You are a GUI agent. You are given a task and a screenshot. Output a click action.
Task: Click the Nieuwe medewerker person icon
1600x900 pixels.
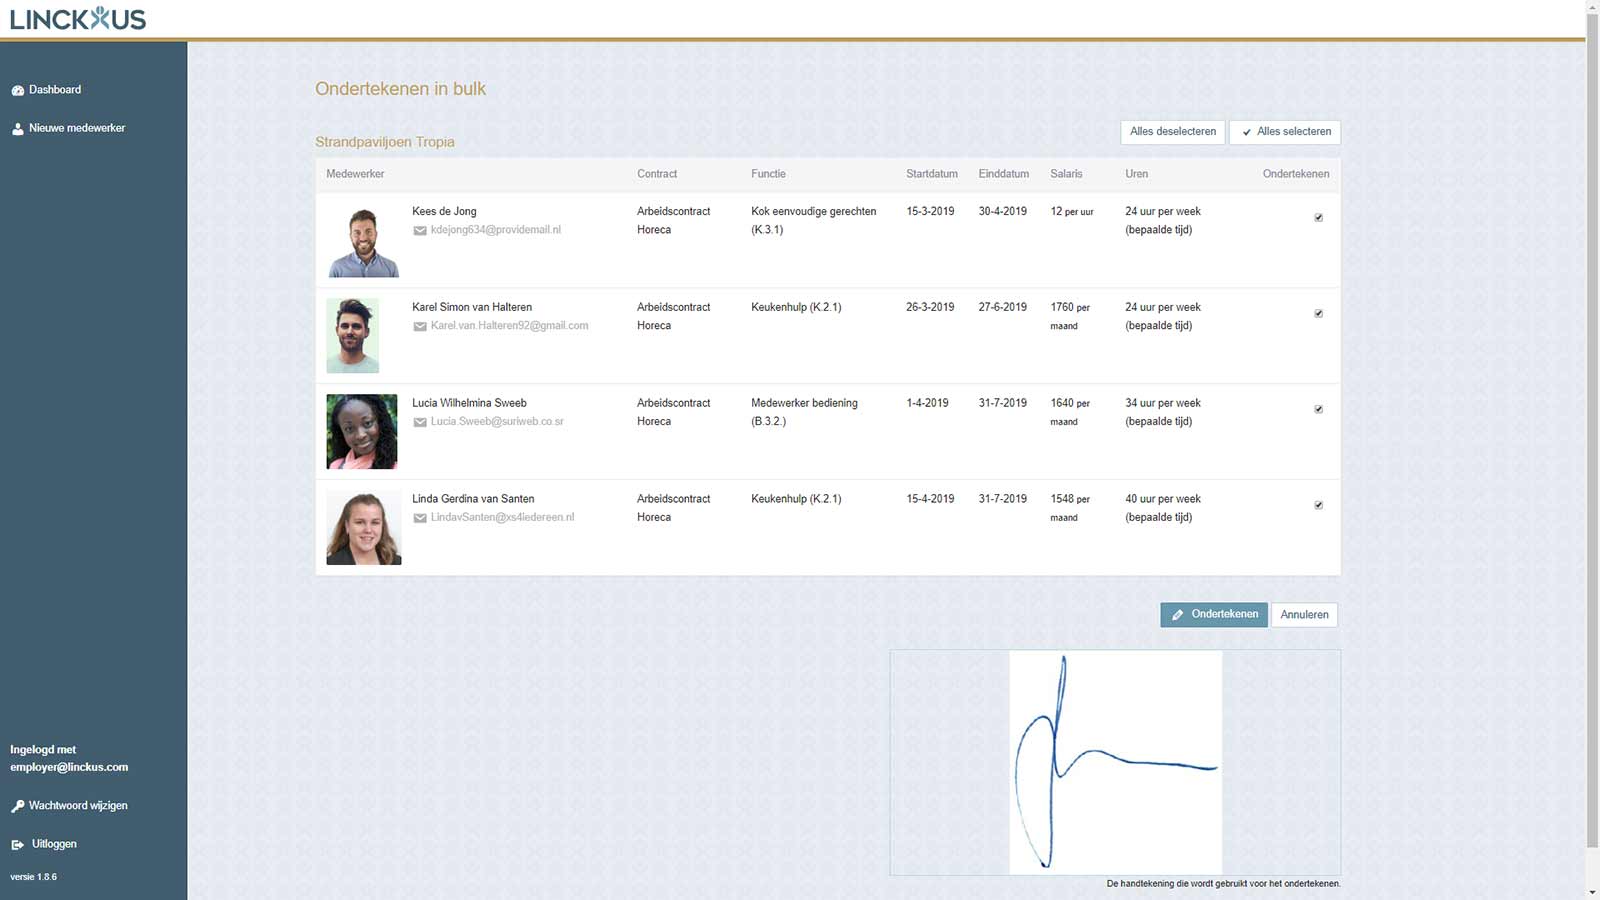[17, 129]
